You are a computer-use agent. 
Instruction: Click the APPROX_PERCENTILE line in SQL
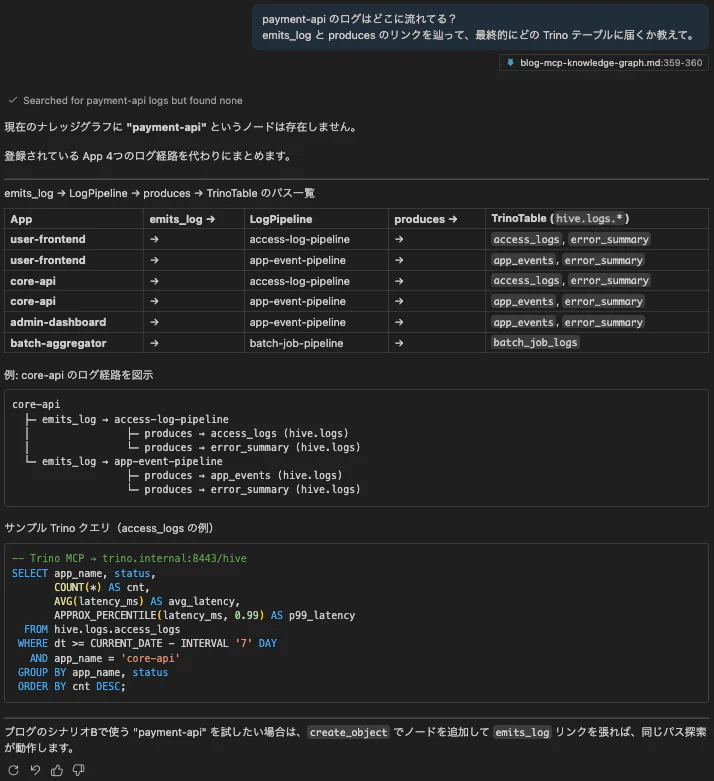click(204, 615)
